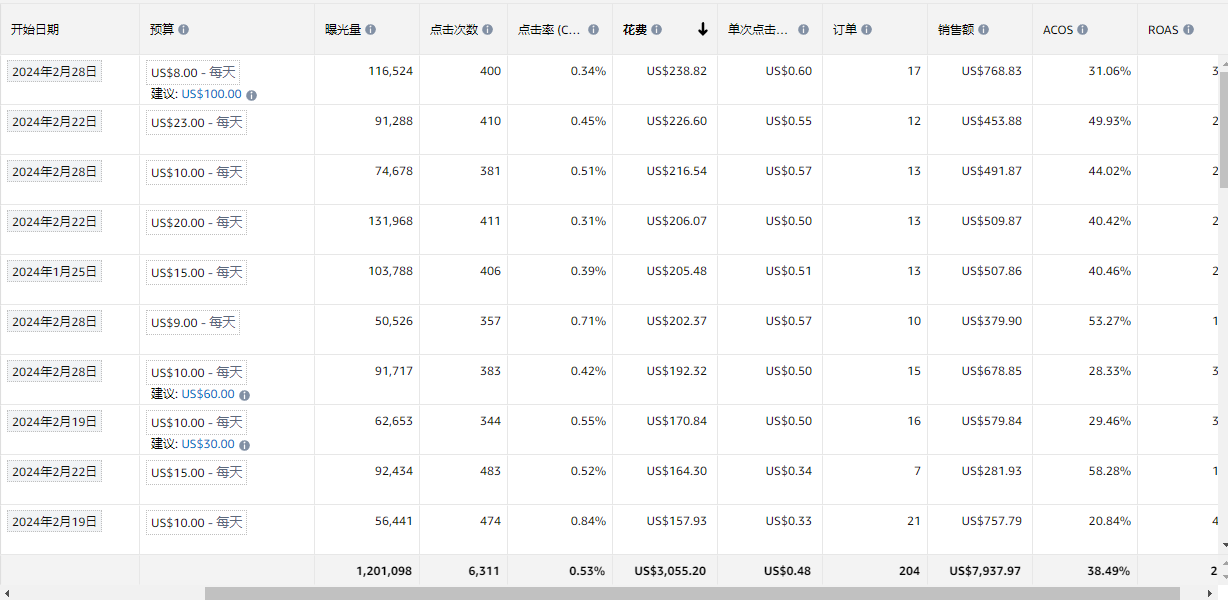
Task: Click the descending sort arrow on 花费
Action: [700, 30]
